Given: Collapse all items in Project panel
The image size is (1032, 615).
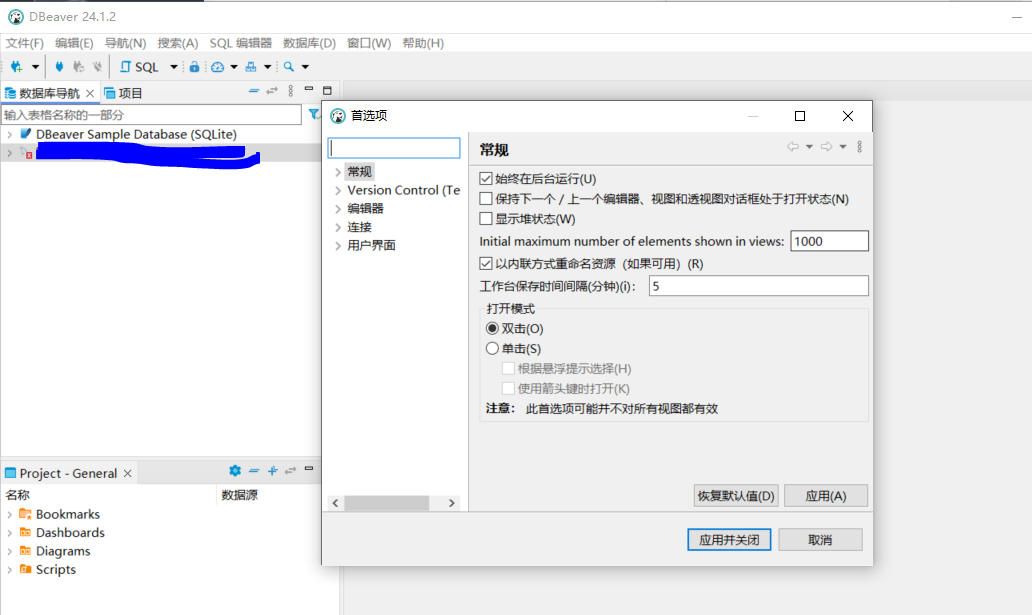Looking at the screenshot, I should click(254, 471).
